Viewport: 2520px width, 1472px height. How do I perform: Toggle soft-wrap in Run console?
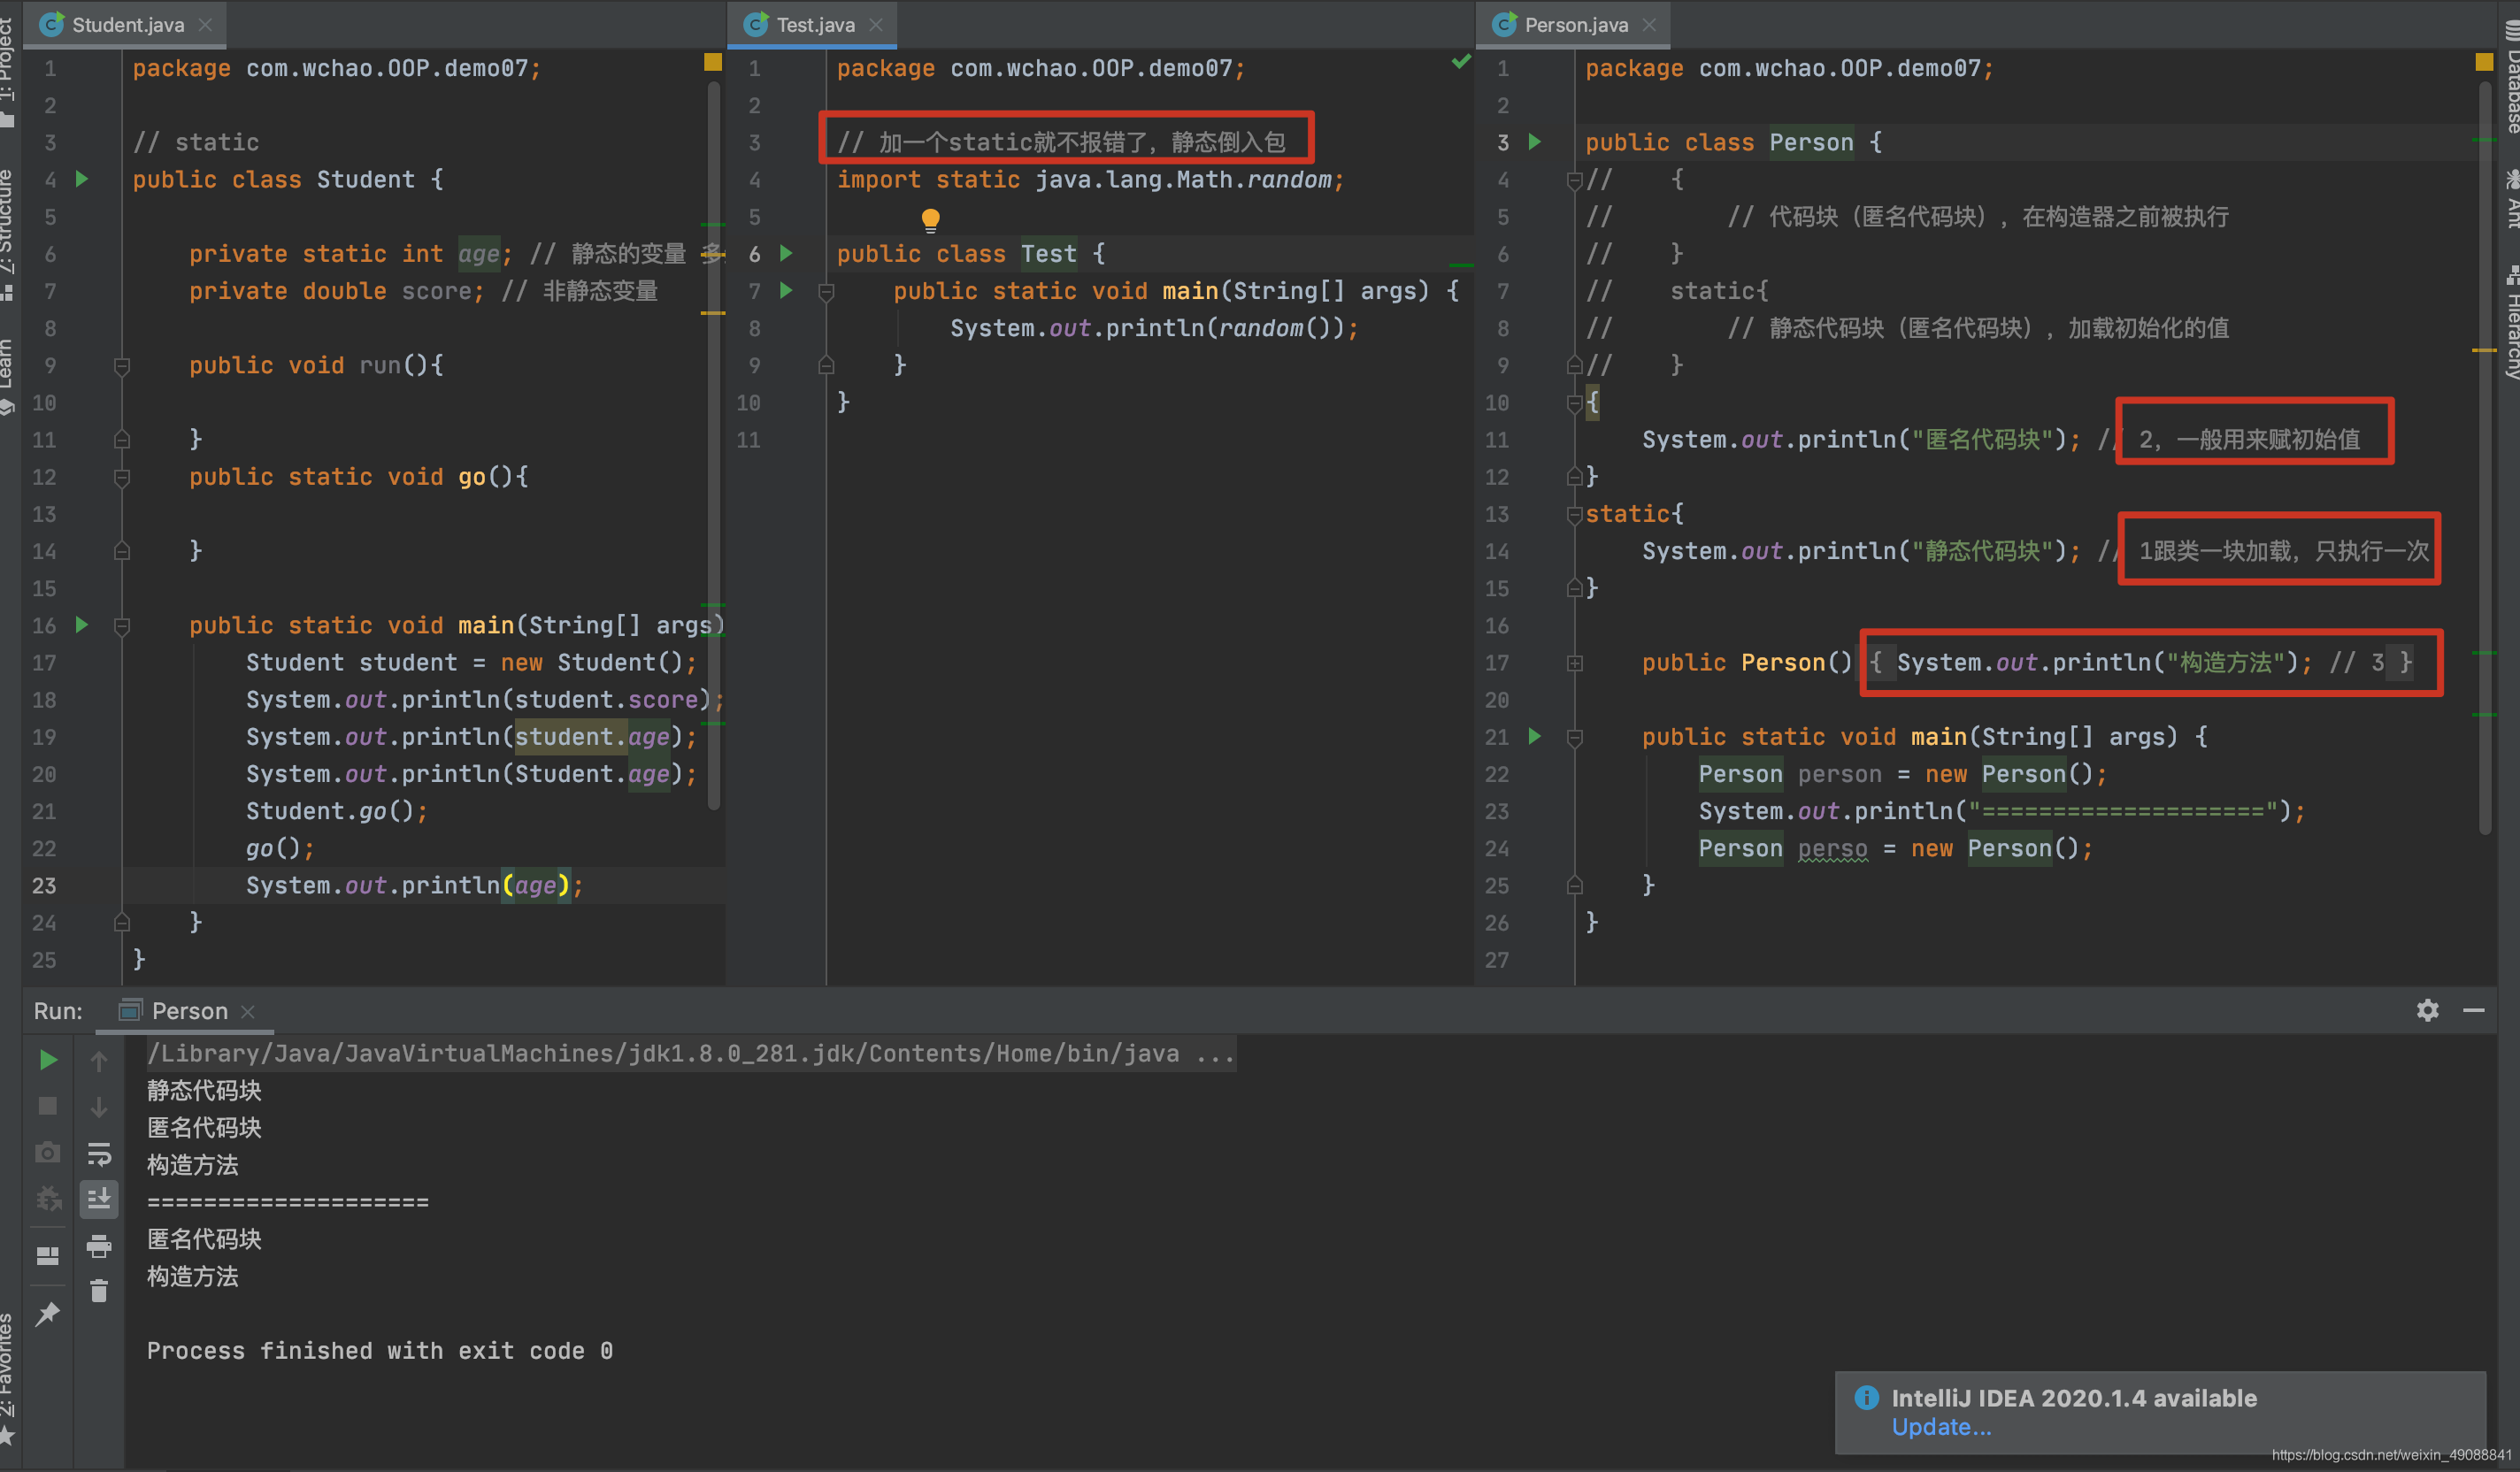(x=99, y=1153)
